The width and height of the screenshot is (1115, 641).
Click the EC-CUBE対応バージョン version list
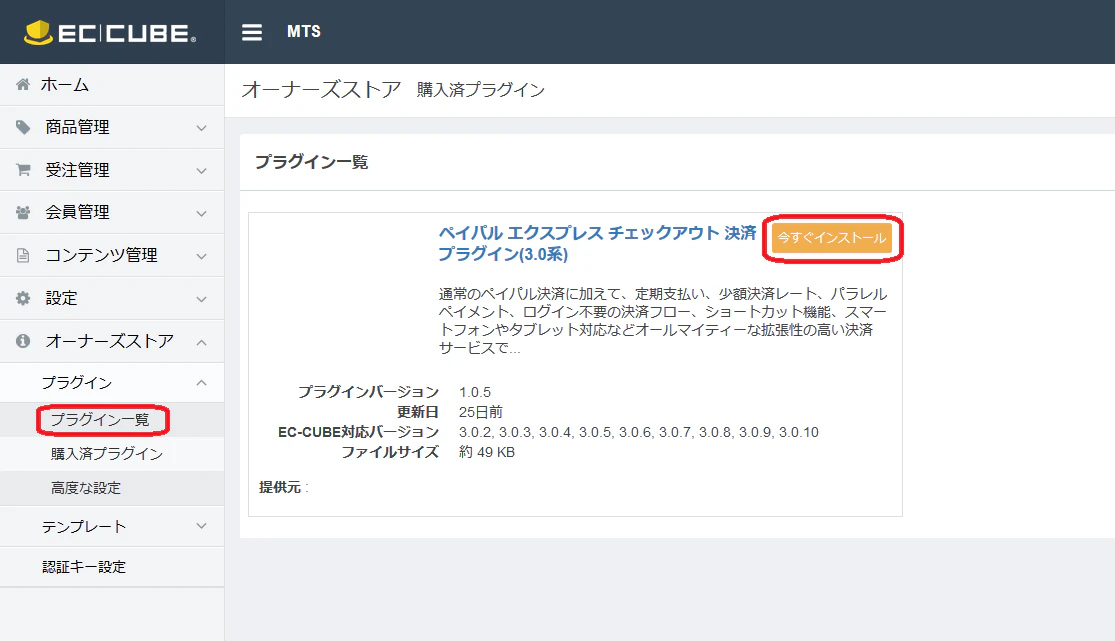click(x=639, y=432)
